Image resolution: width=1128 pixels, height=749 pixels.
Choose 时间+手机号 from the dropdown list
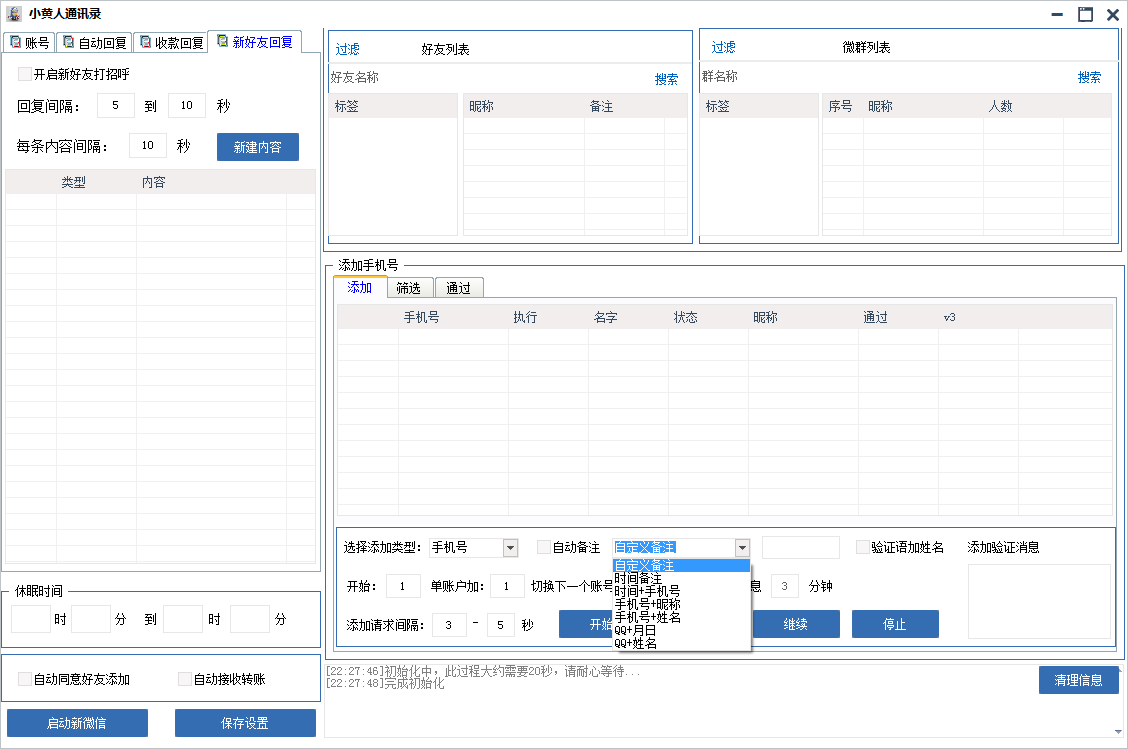[x=647, y=591]
